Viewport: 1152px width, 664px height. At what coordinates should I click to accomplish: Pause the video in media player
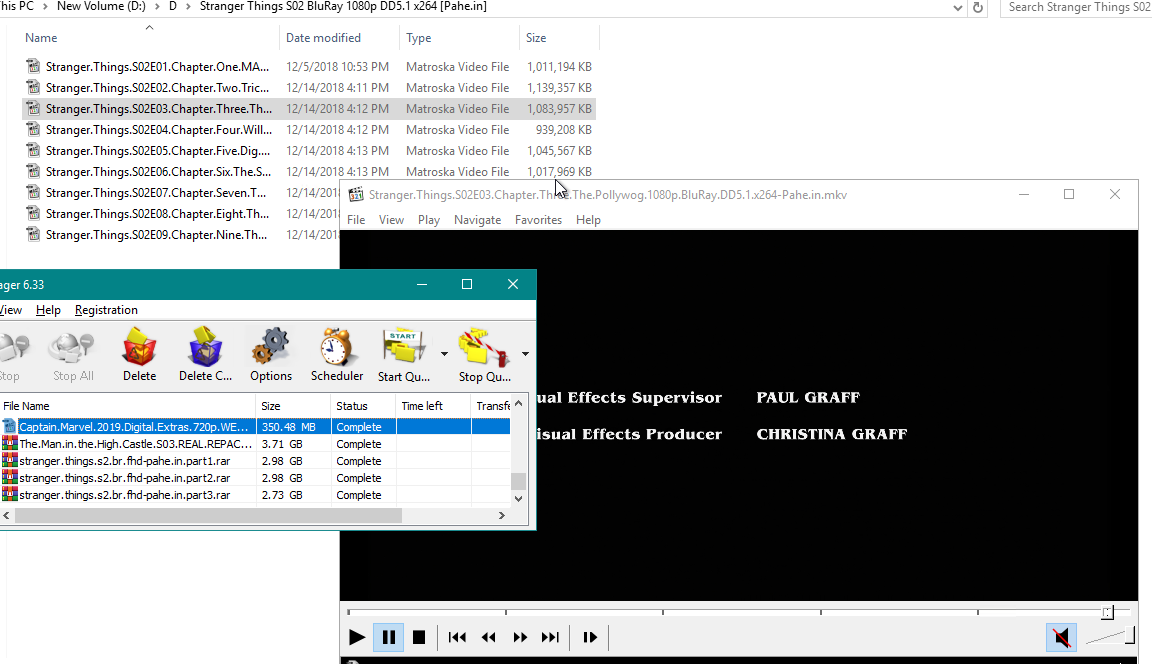coord(389,638)
